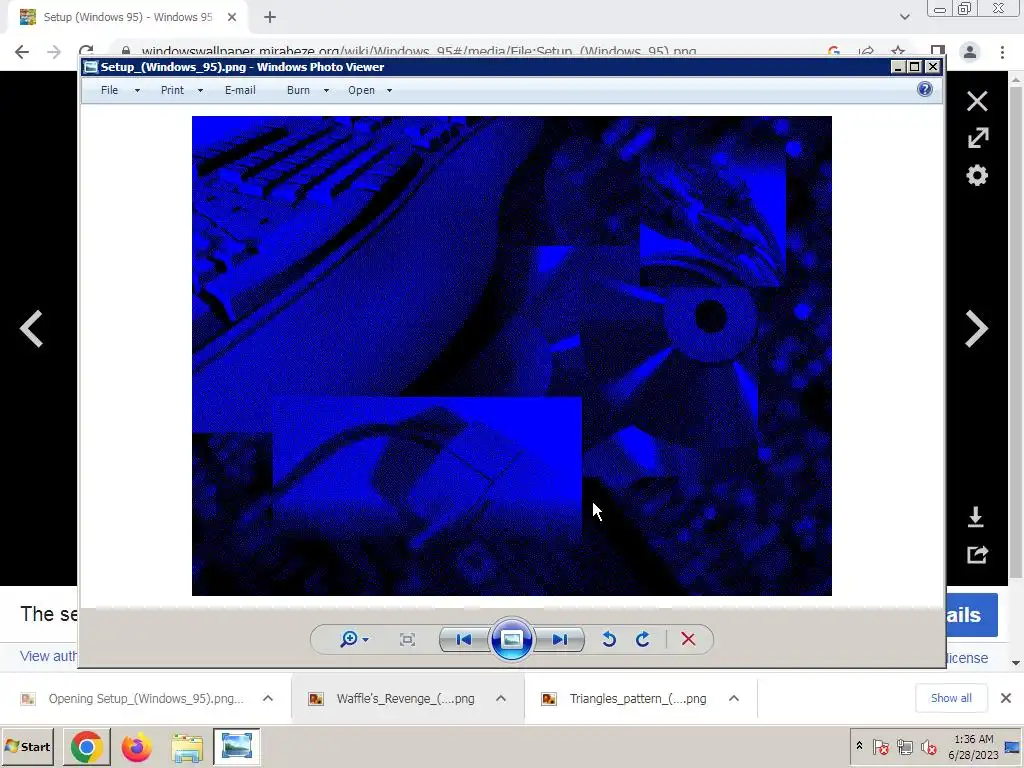Expand options for Opening Setup download
Viewport: 1024px width, 768px height.
point(268,698)
